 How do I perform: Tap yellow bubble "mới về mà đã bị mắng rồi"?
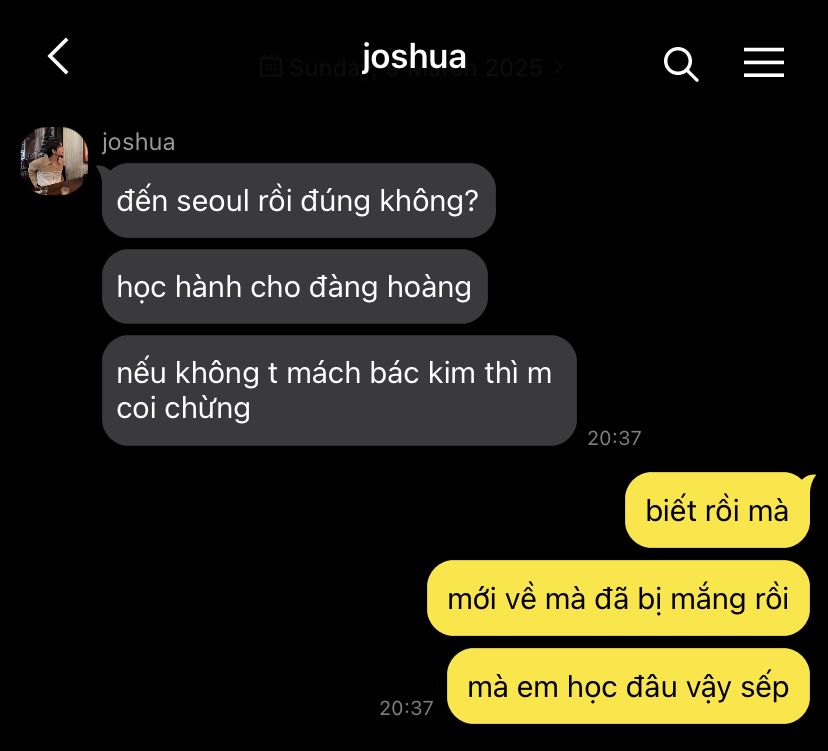[618, 598]
